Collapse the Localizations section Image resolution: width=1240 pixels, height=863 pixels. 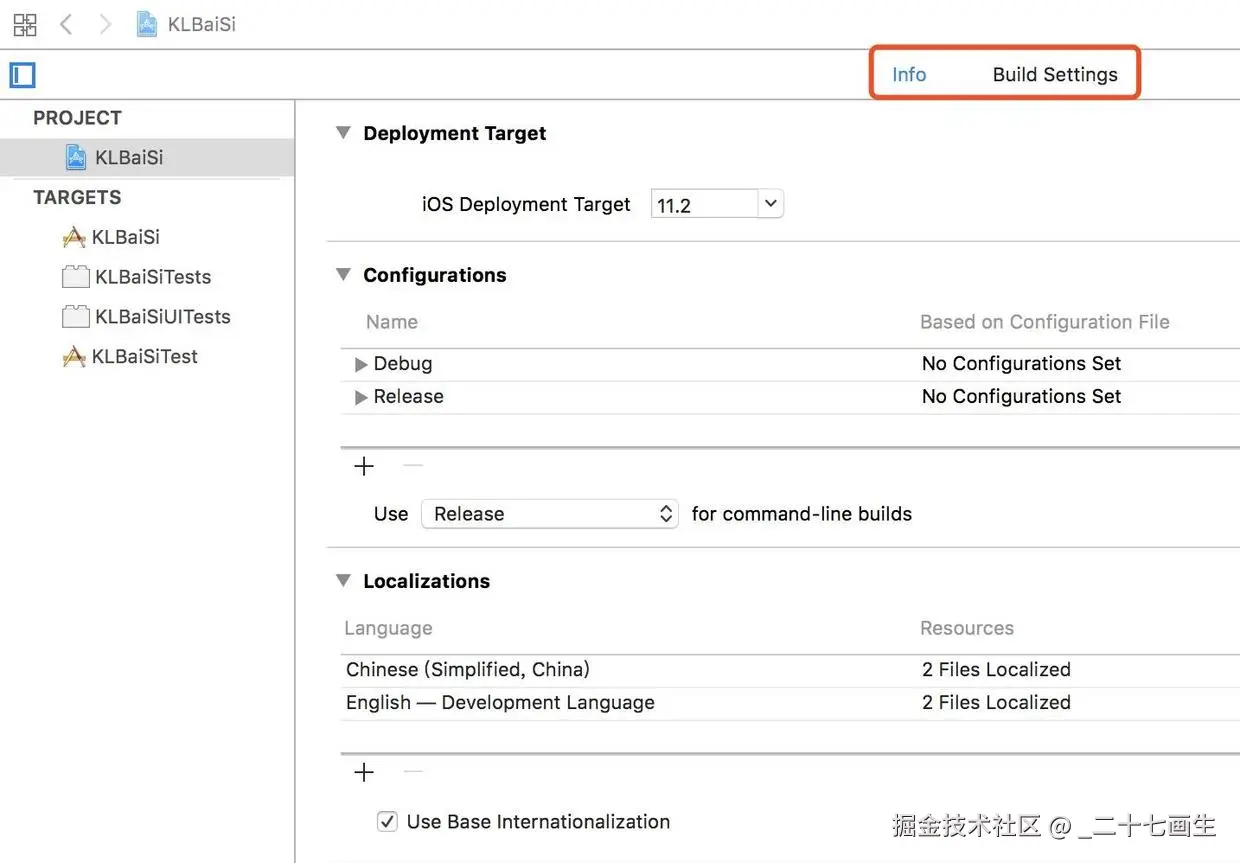click(x=344, y=581)
